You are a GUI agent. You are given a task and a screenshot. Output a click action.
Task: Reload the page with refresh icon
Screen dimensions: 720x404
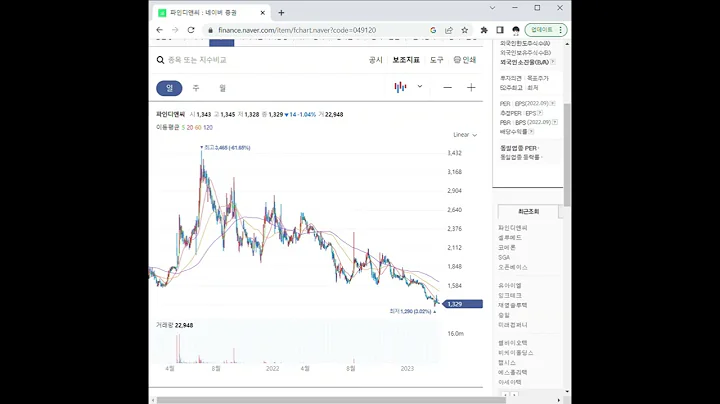[x=191, y=30]
